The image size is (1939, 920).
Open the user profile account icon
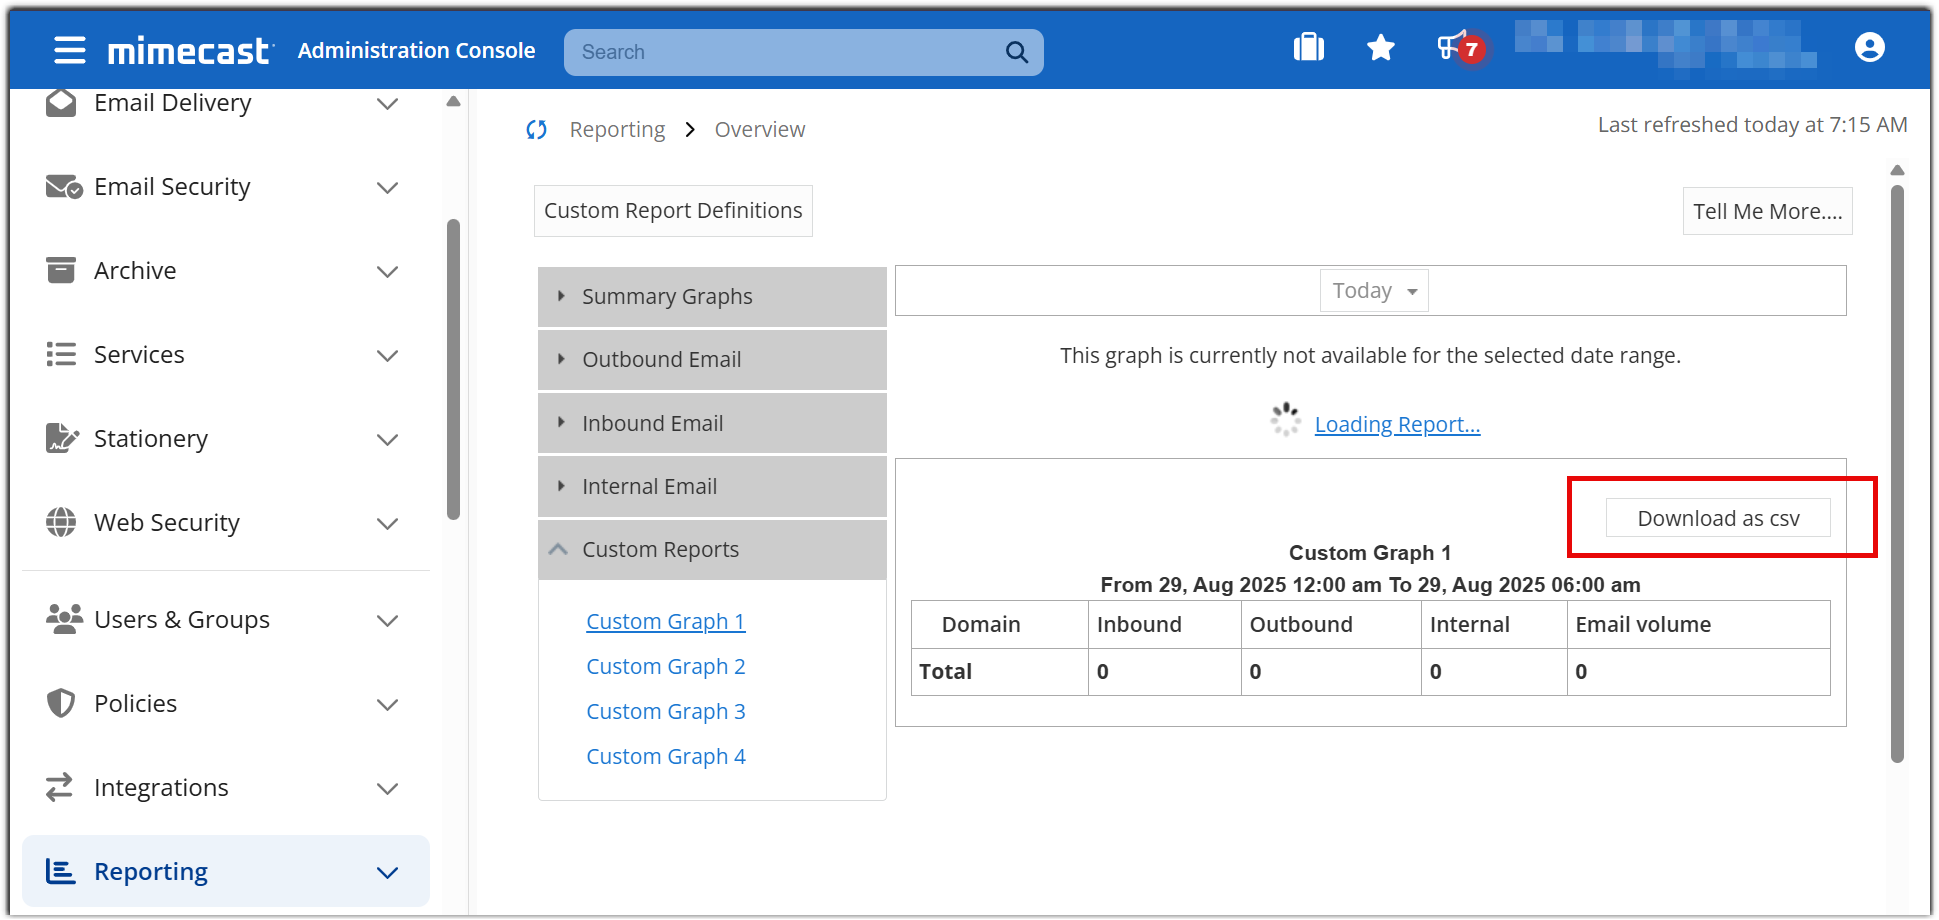[1869, 48]
